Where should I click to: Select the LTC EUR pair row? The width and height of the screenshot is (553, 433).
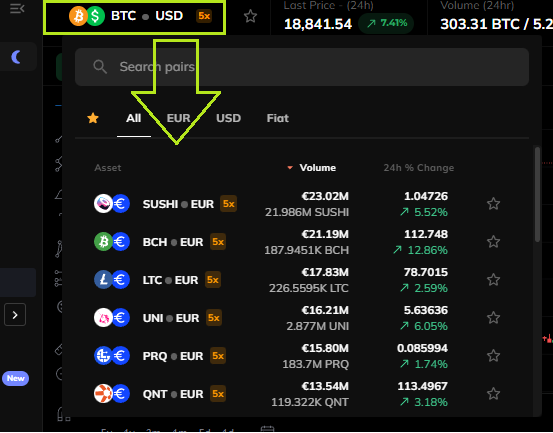297,280
